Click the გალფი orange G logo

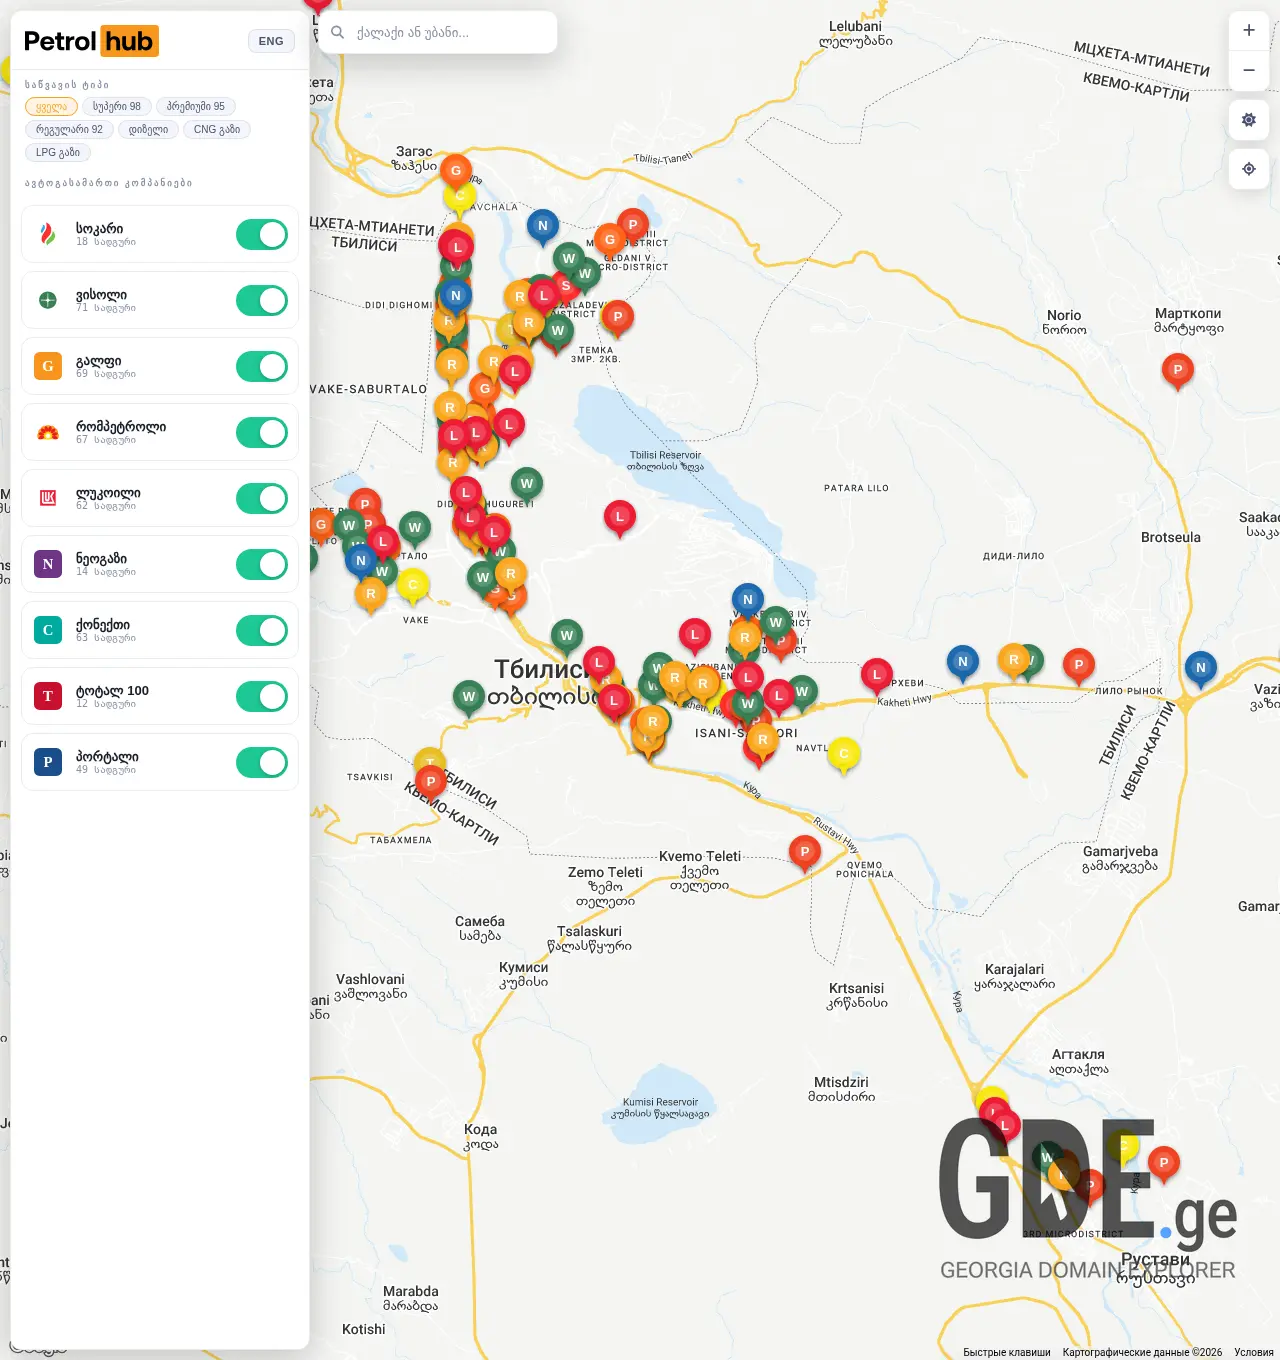point(48,367)
